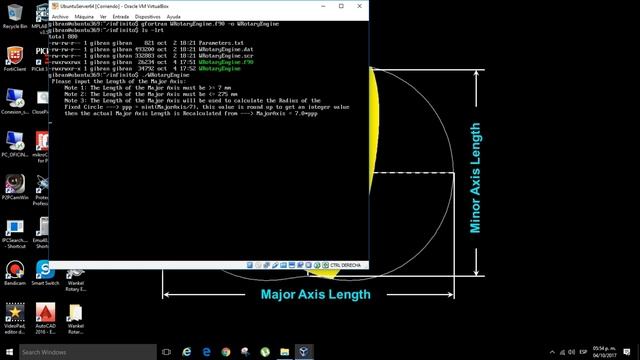
Task: Click the Parameters.txt filename in terminal
Action: point(221,43)
